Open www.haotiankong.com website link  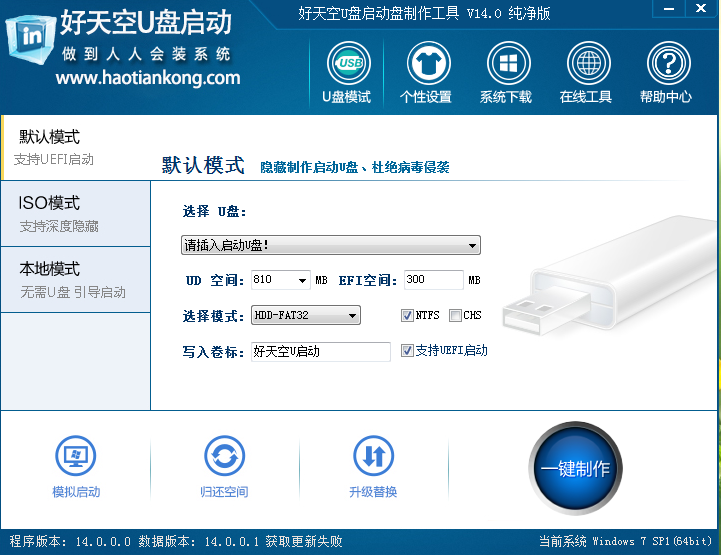148,78
